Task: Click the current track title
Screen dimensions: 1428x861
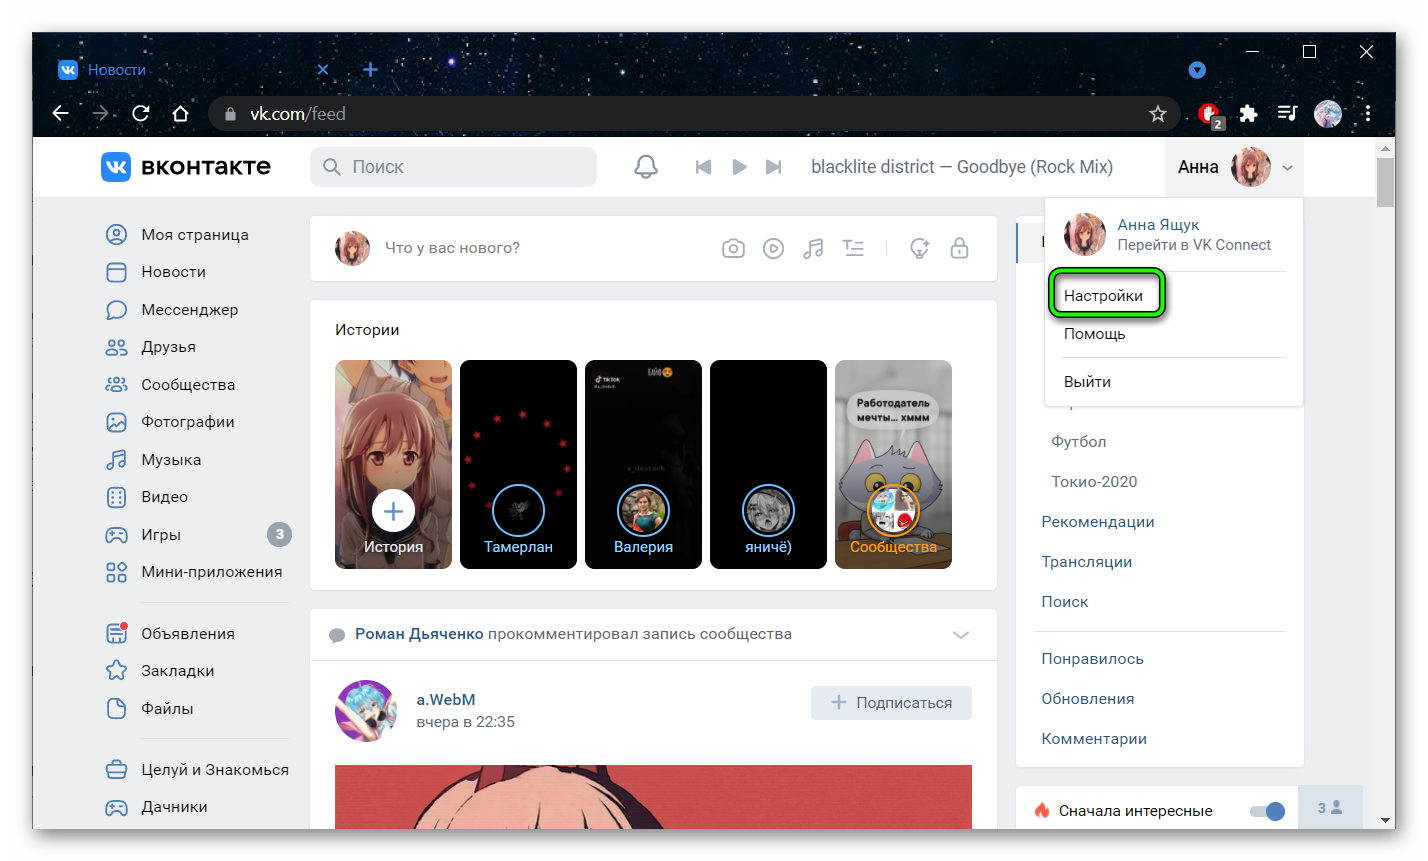Action: (x=962, y=167)
